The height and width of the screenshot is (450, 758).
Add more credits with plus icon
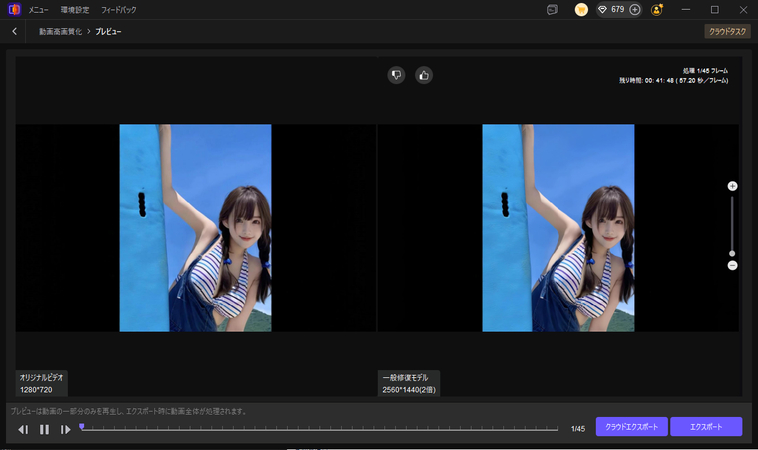(x=635, y=10)
